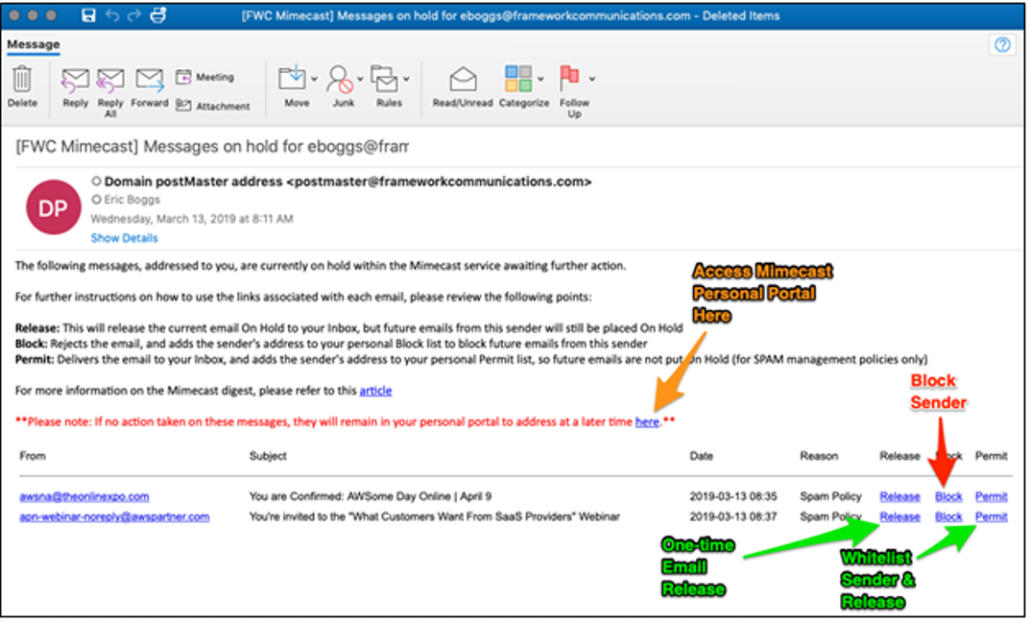Expand the Junk dropdown arrow

(360, 79)
